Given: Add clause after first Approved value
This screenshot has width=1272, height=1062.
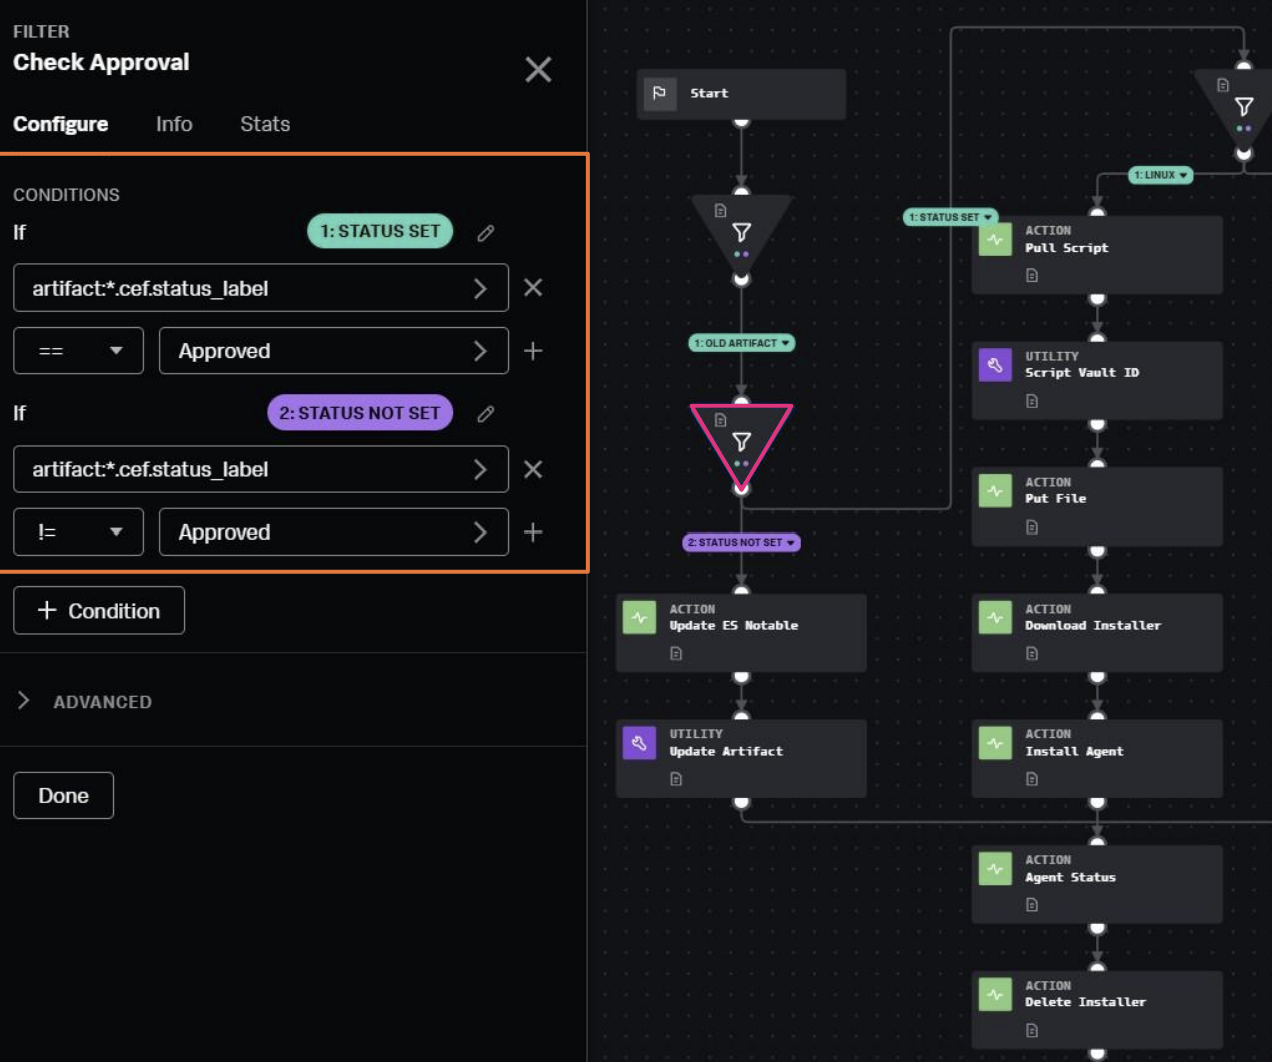Looking at the screenshot, I should pyautogui.click(x=533, y=351).
